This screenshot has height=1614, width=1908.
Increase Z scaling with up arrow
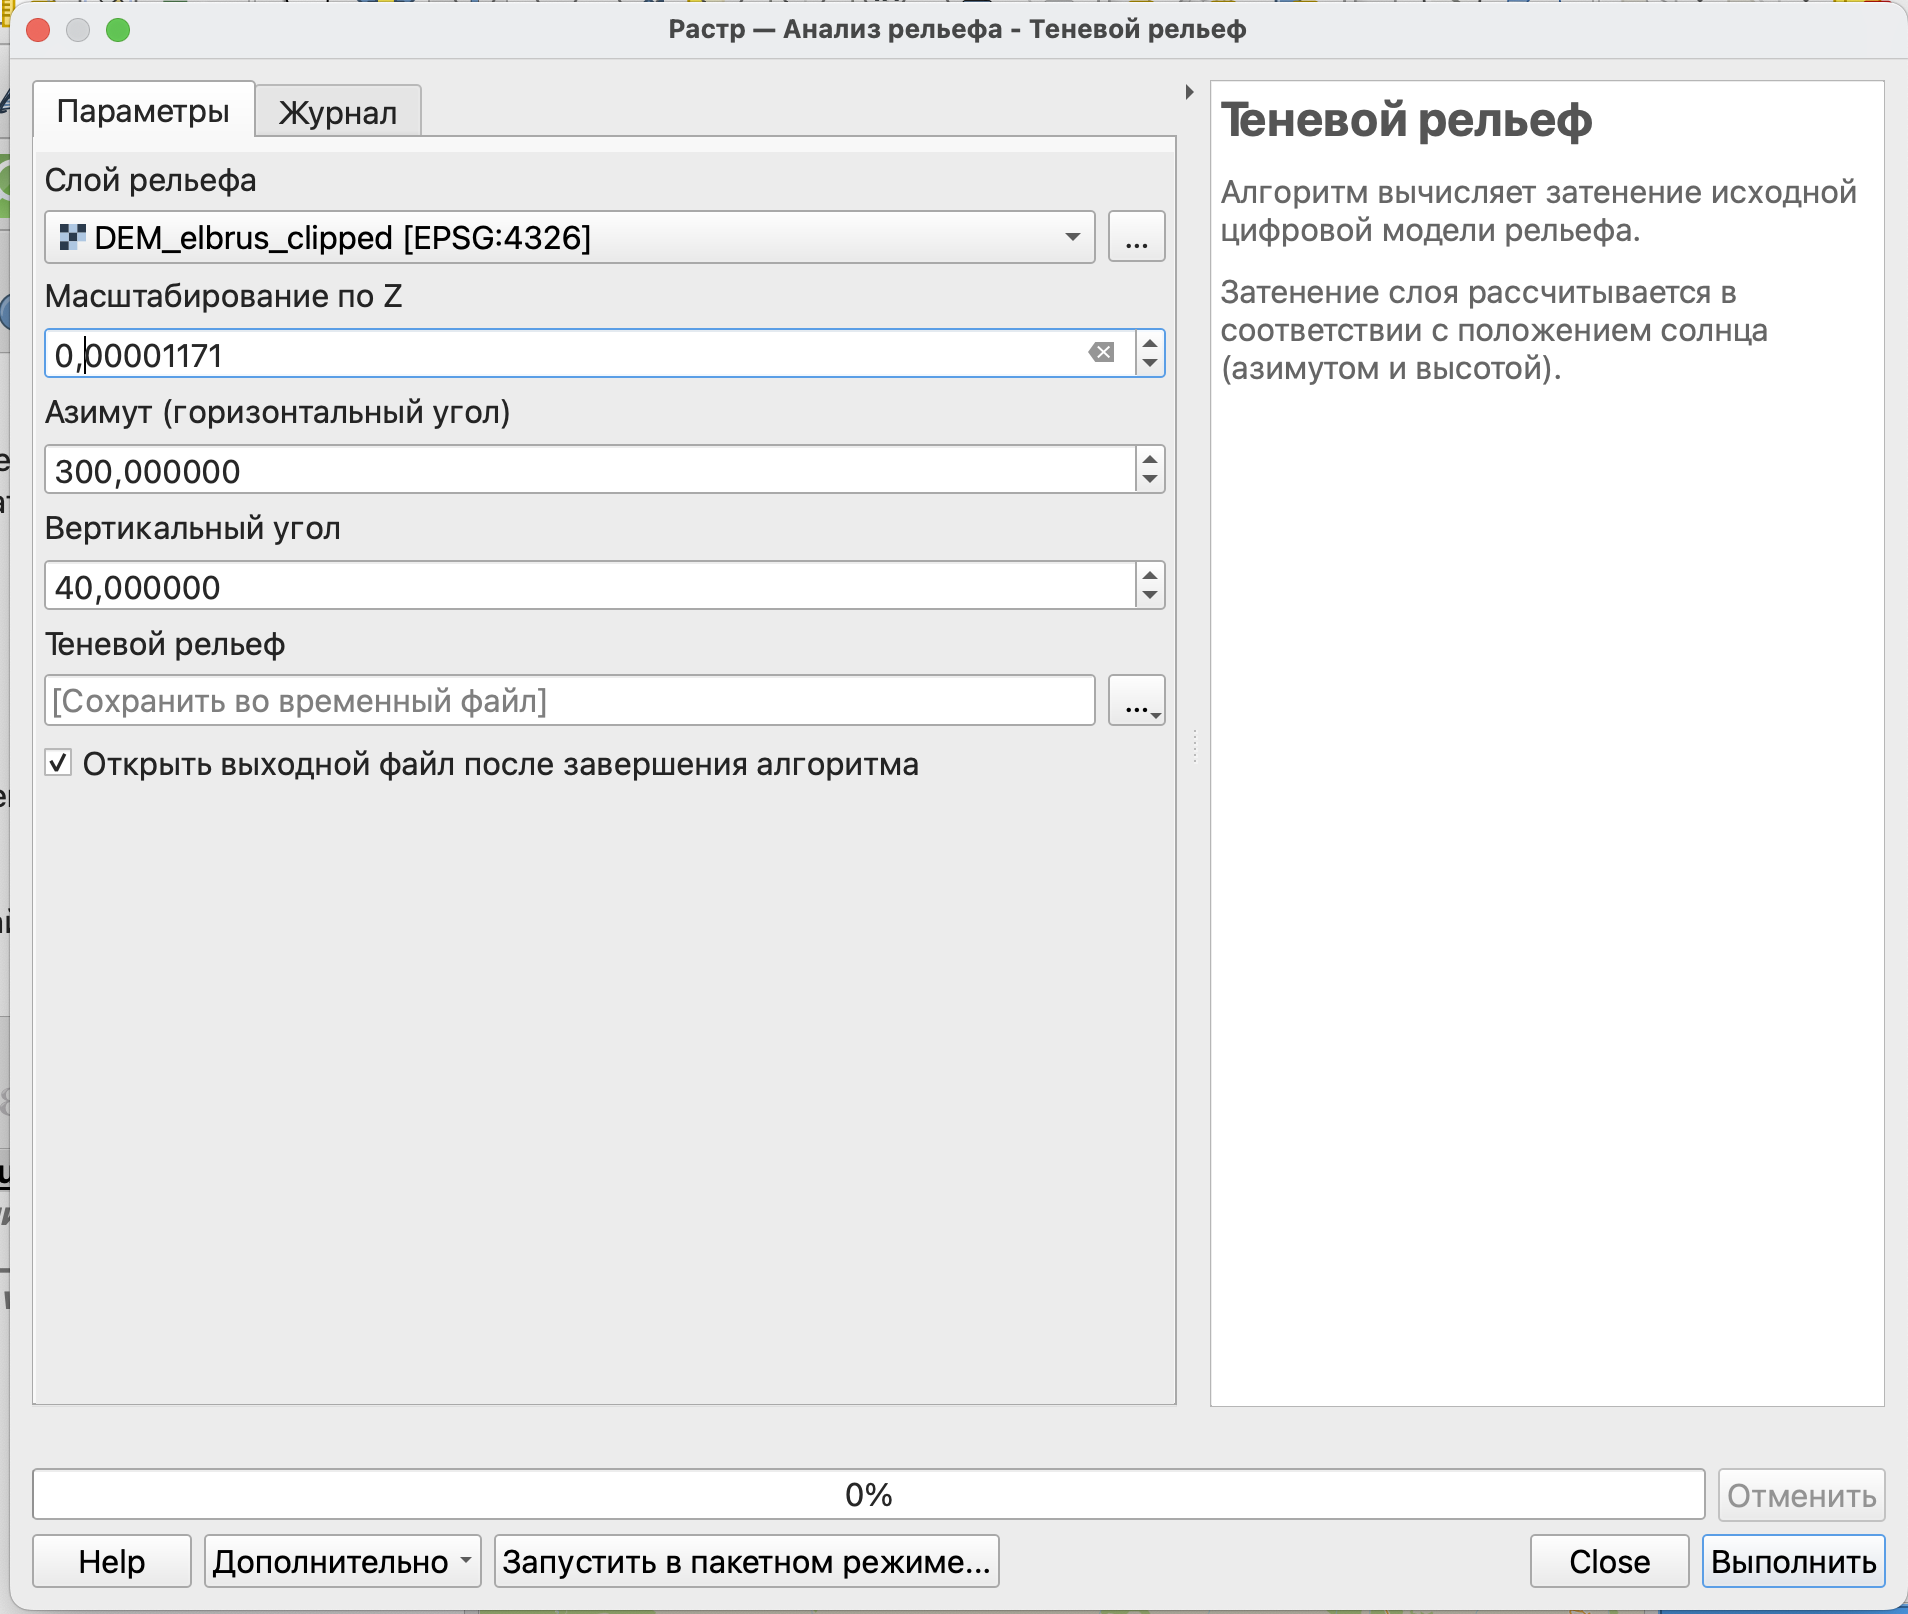[x=1150, y=342]
